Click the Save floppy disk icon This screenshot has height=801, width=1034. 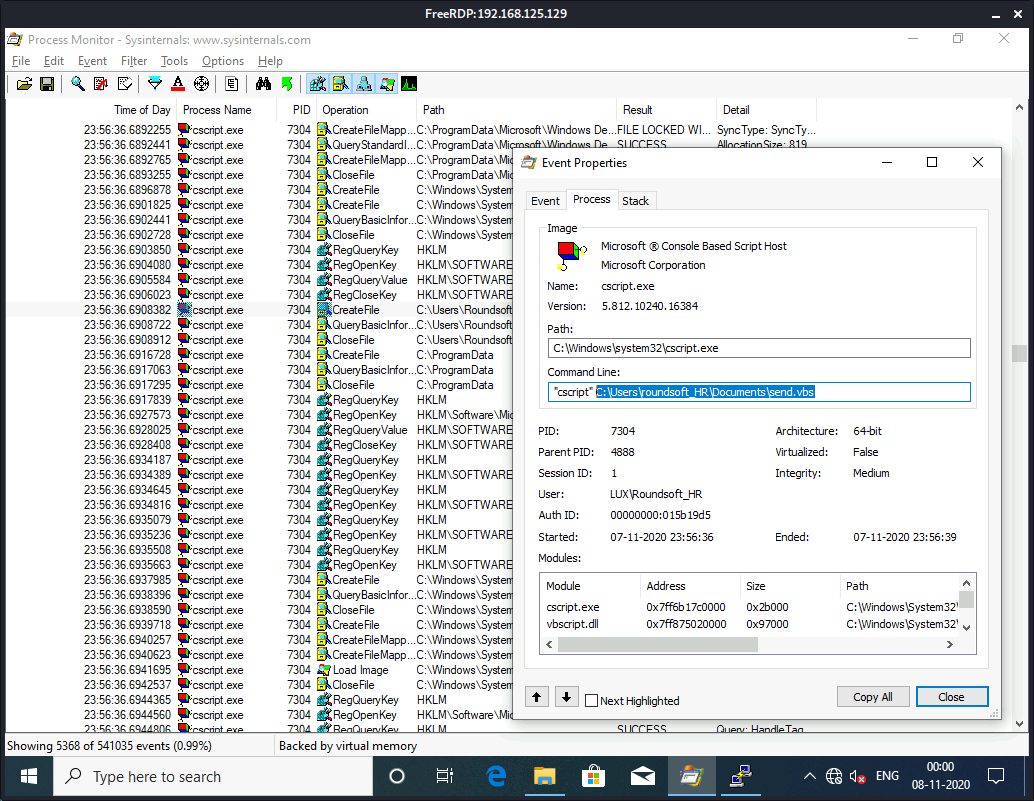(46, 84)
